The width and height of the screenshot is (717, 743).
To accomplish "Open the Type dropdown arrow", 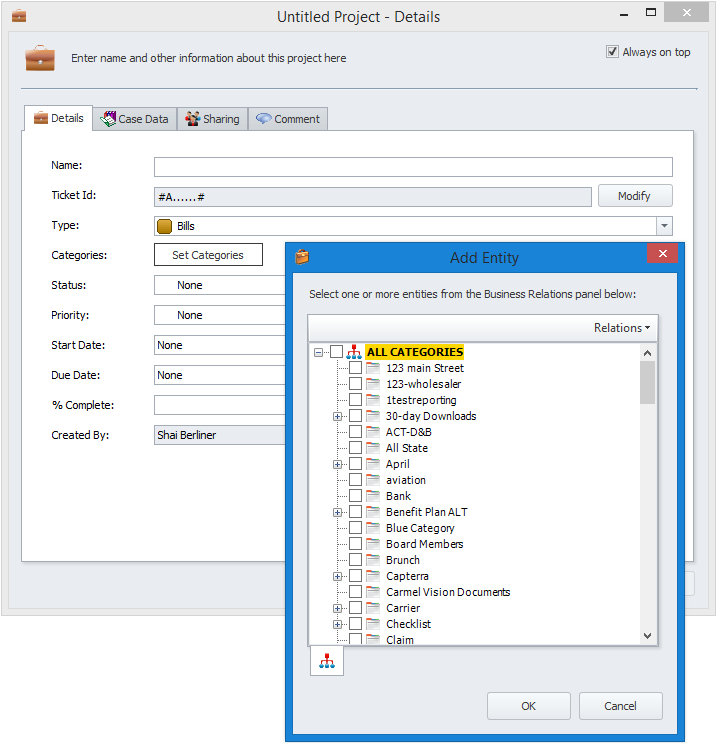I will [x=663, y=226].
